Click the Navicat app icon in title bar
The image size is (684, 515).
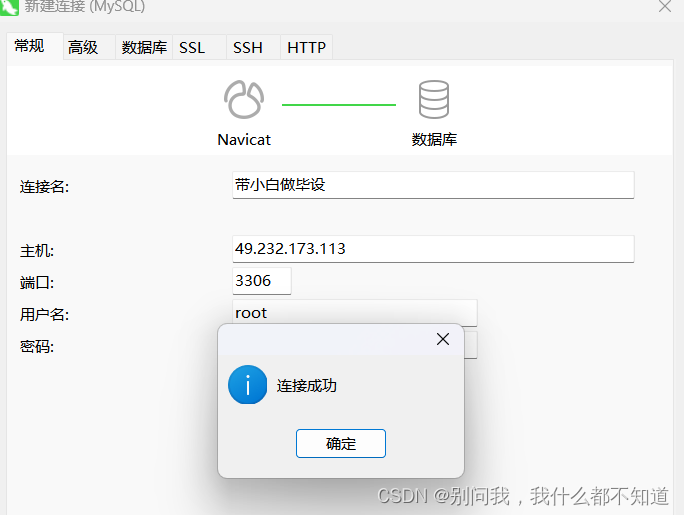[x=9, y=7]
